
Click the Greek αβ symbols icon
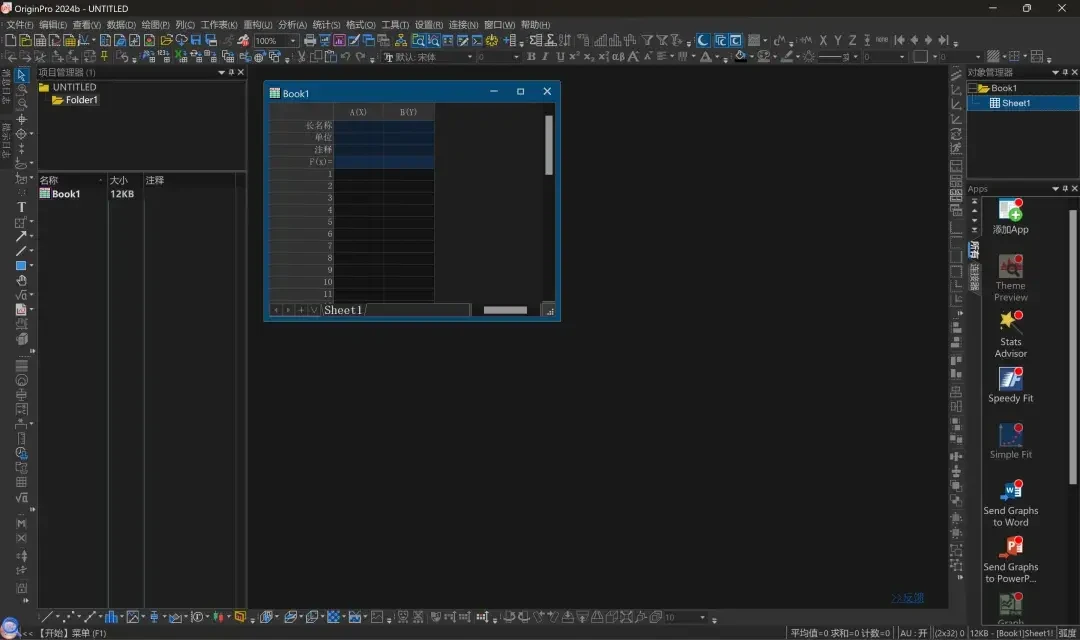[x=618, y=56]
